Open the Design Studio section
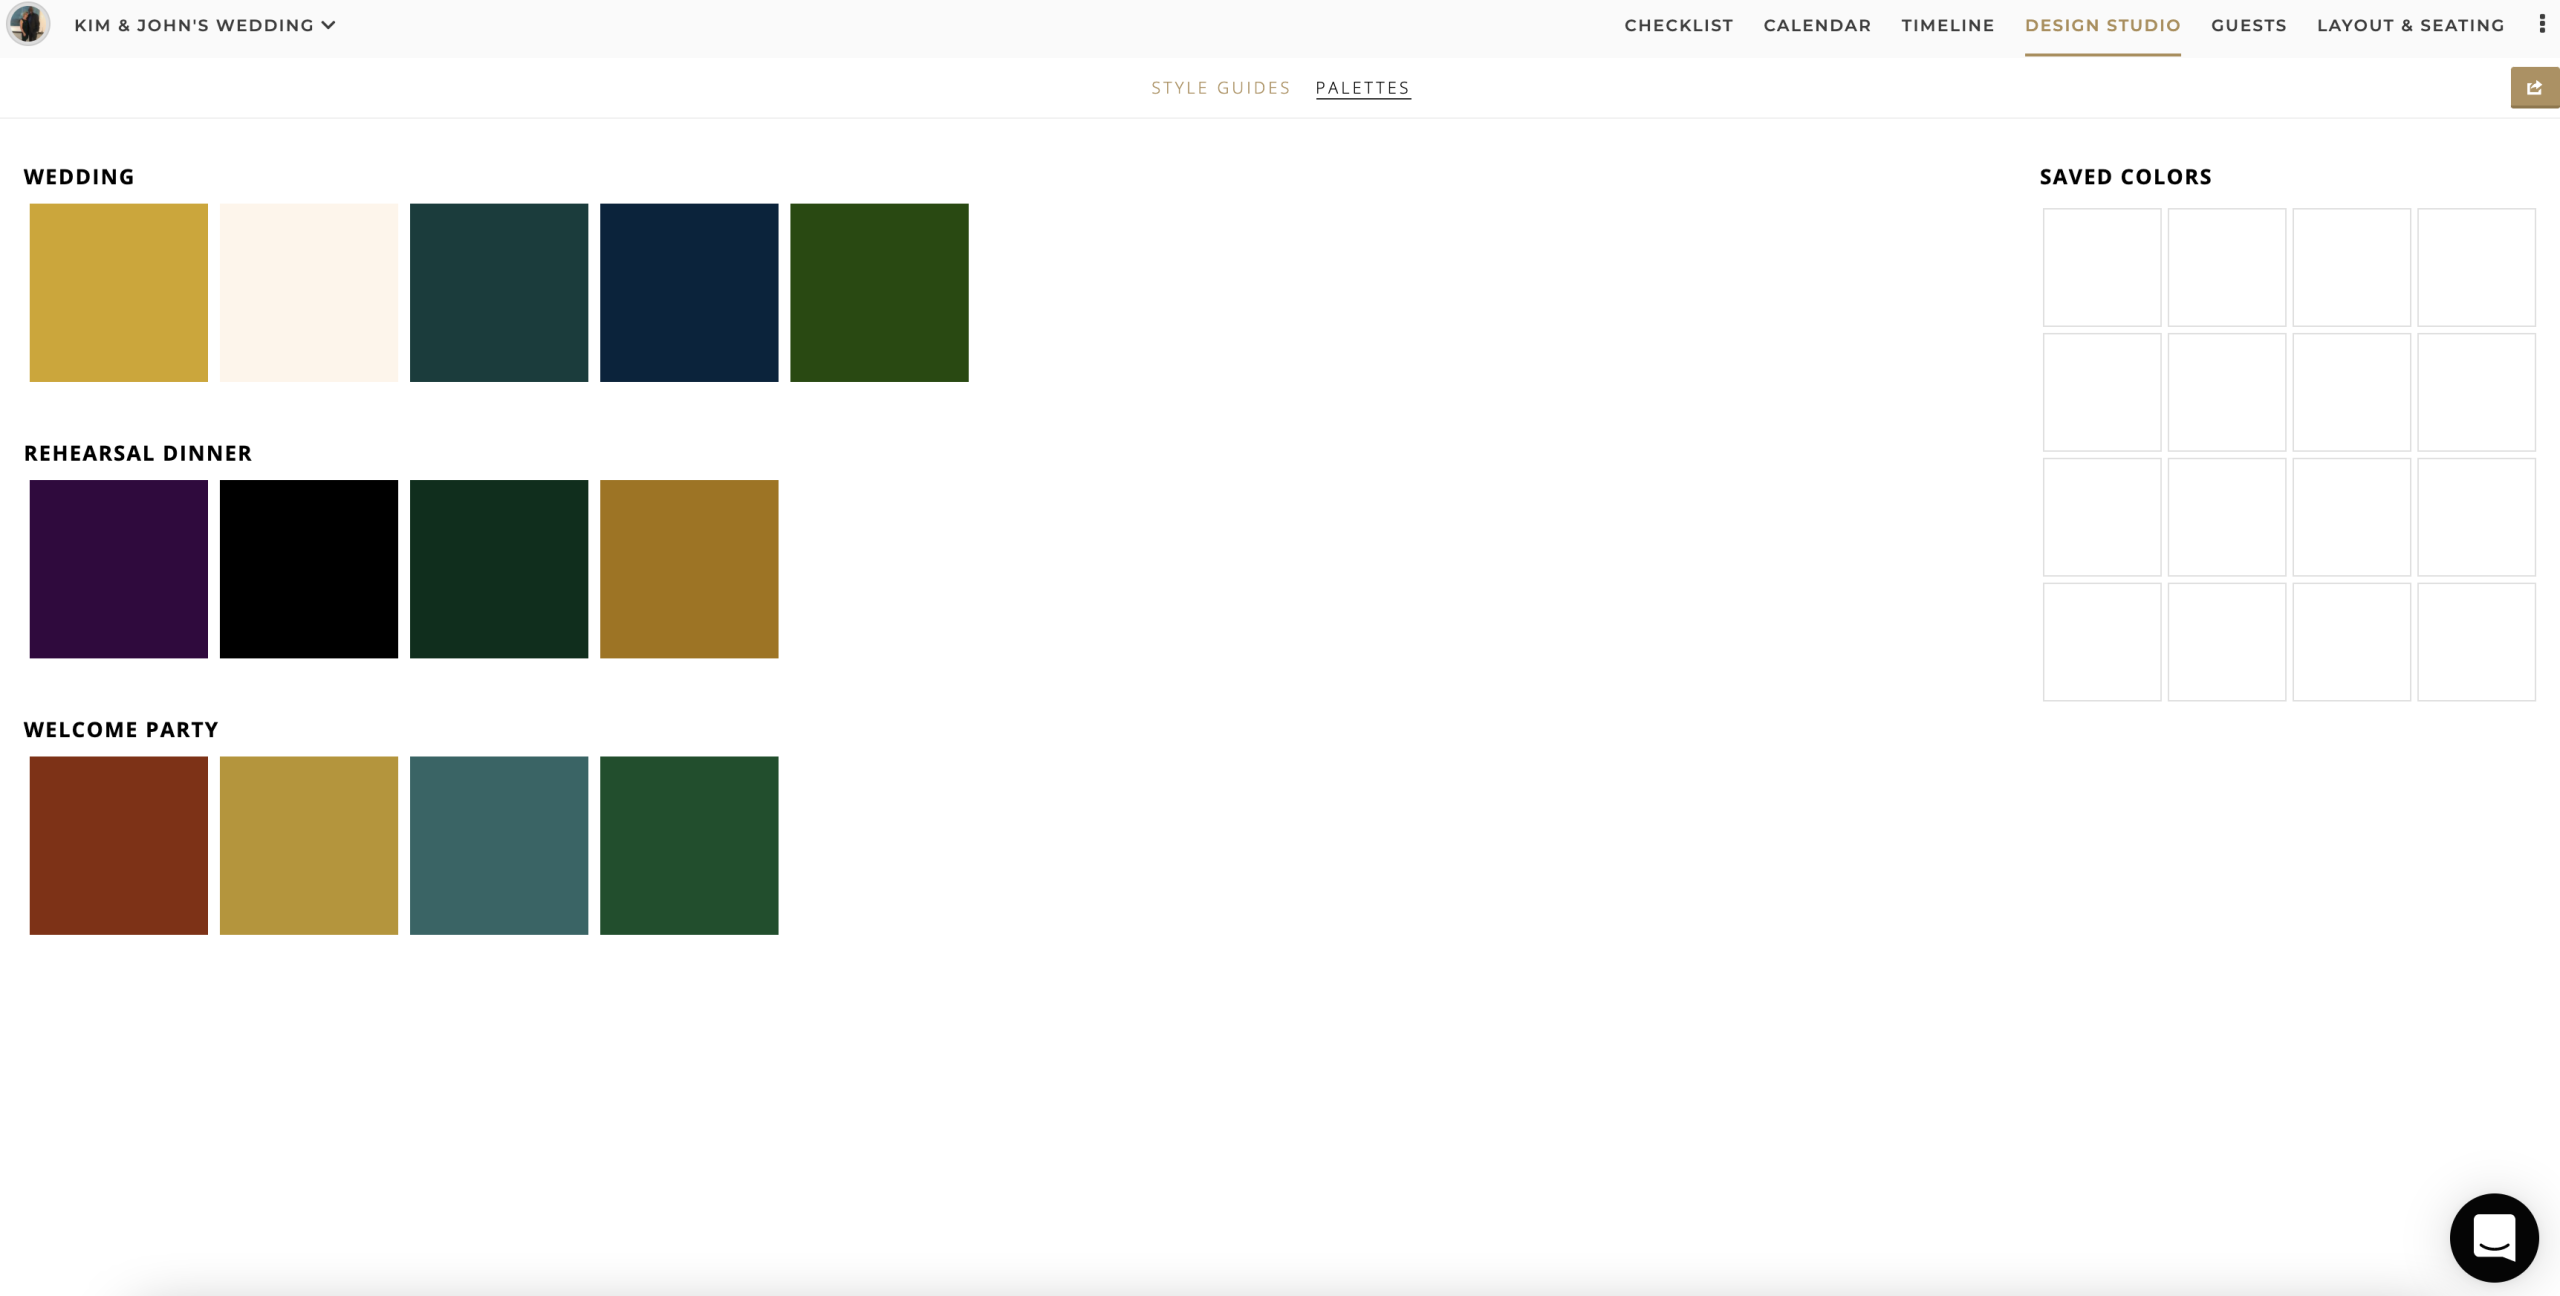 (x=2103, y=25)
